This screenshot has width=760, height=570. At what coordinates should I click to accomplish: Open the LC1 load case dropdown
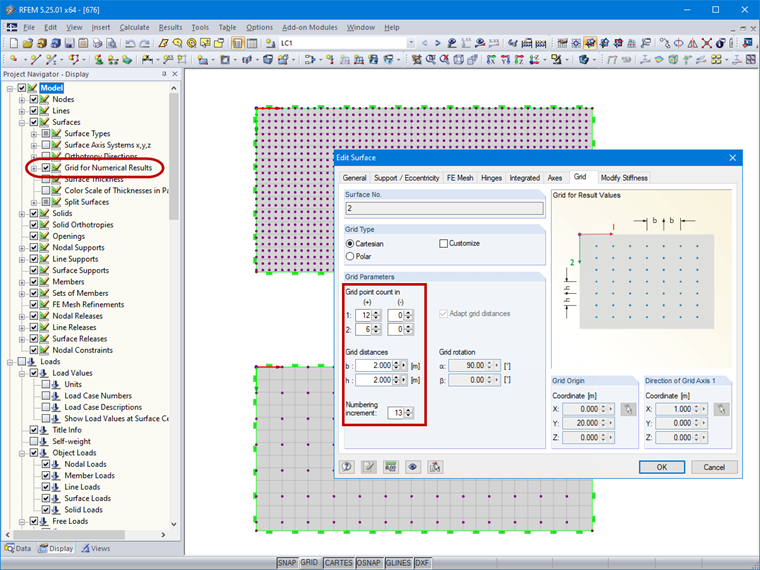click(x=411, y=43)
